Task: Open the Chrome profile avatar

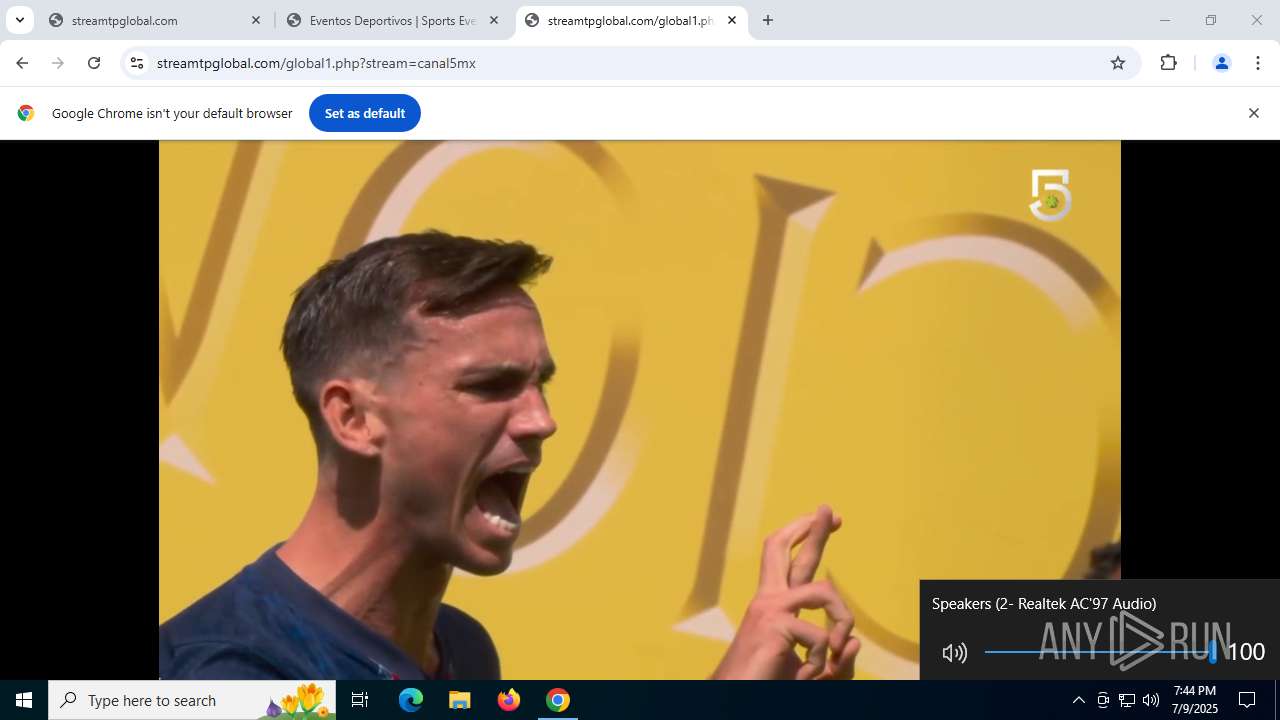Action: 1221,63
